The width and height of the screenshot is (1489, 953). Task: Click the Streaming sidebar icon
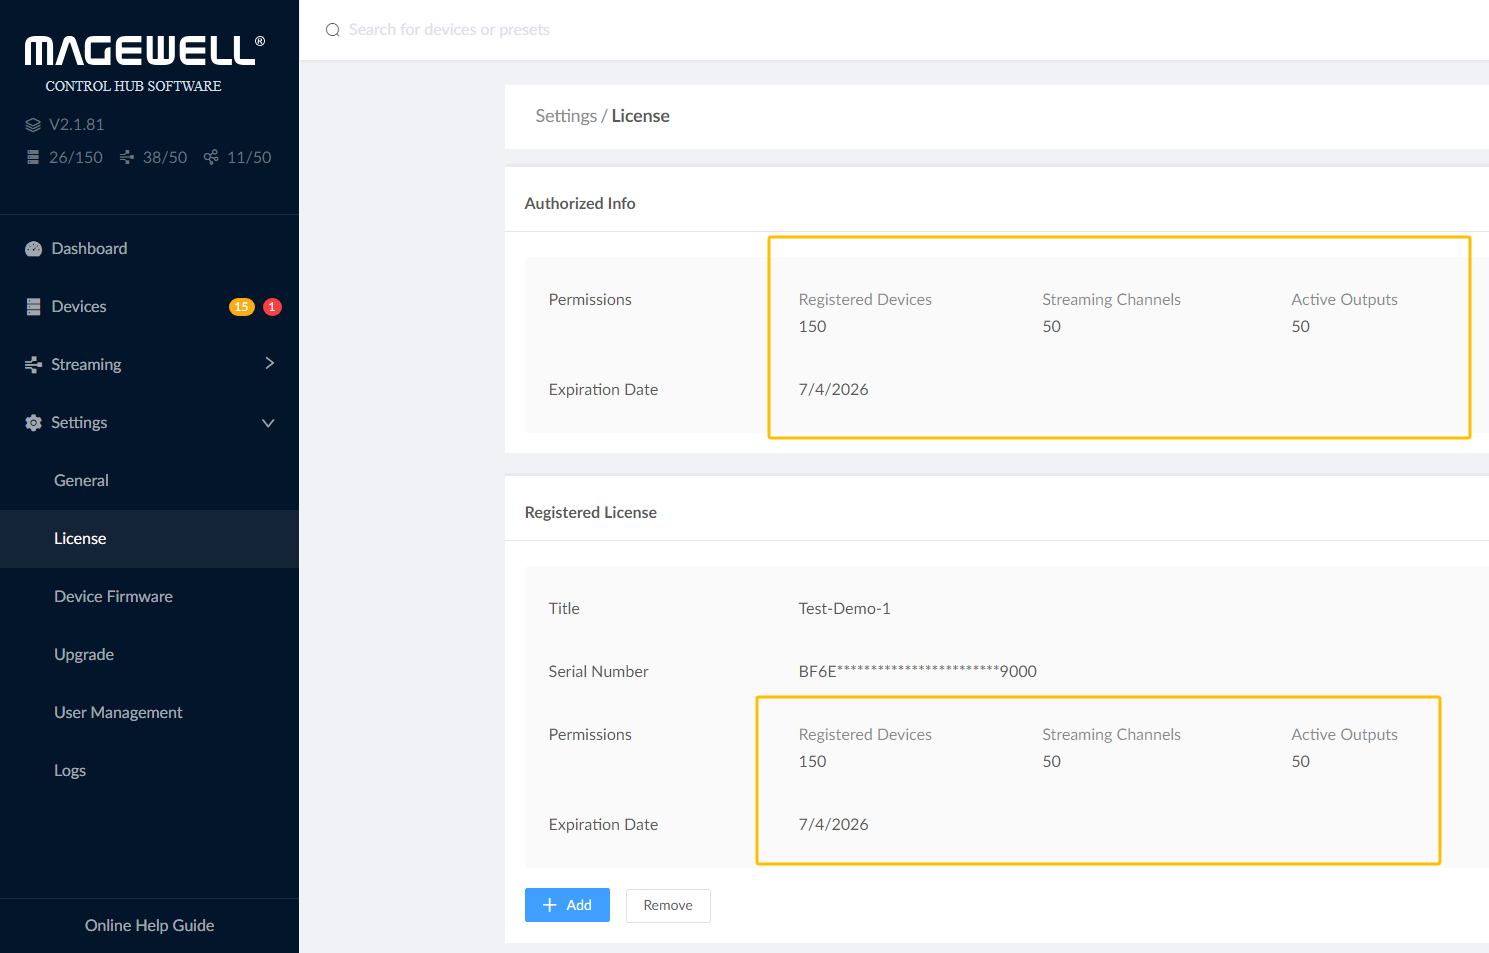(34, 365)
